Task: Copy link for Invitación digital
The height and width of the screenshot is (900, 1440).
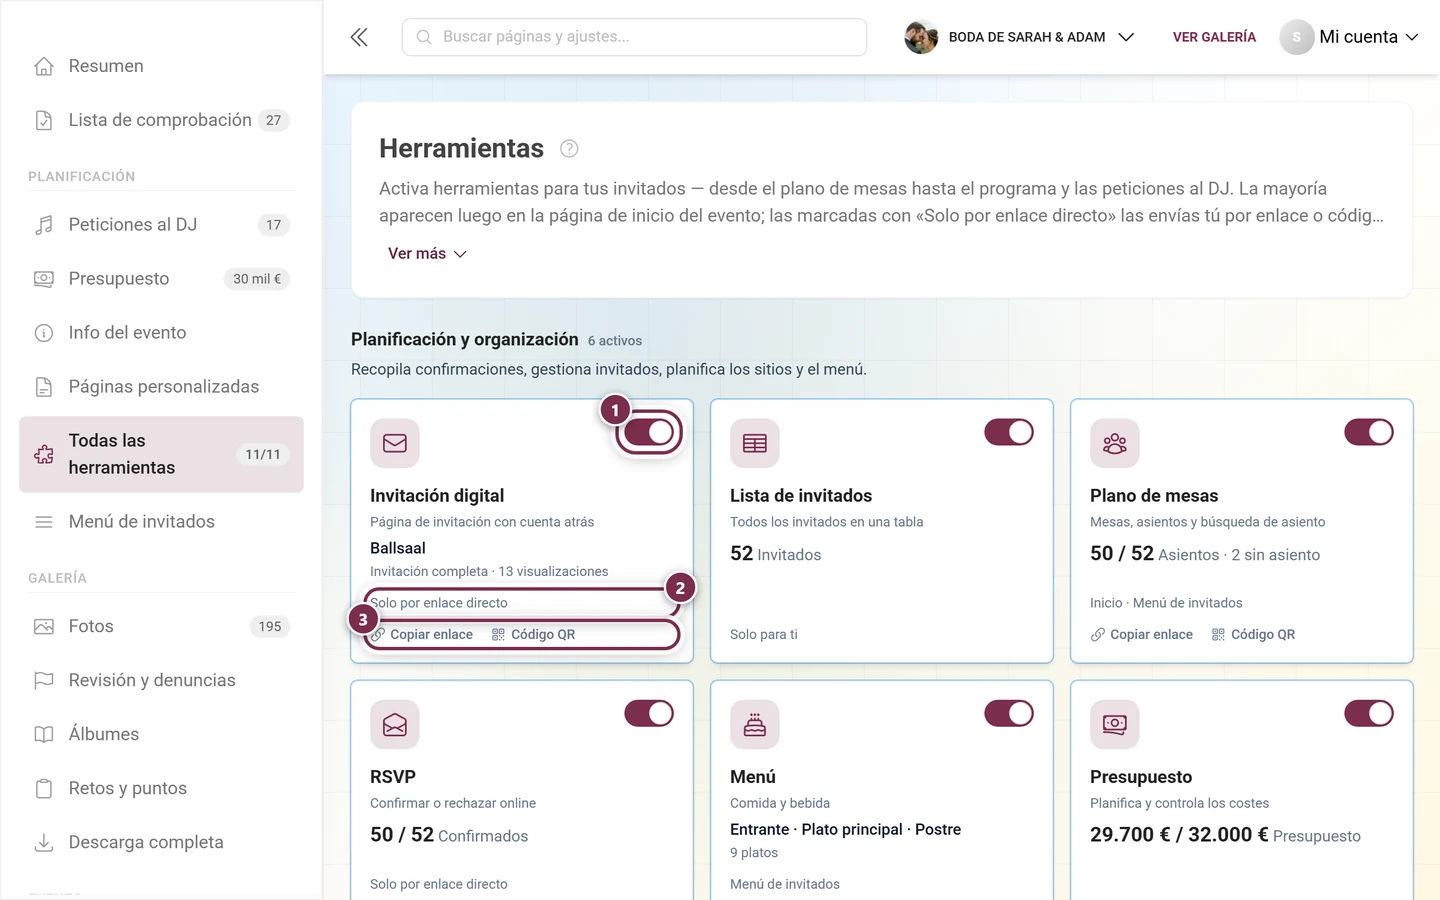Action: pos(422,635)
